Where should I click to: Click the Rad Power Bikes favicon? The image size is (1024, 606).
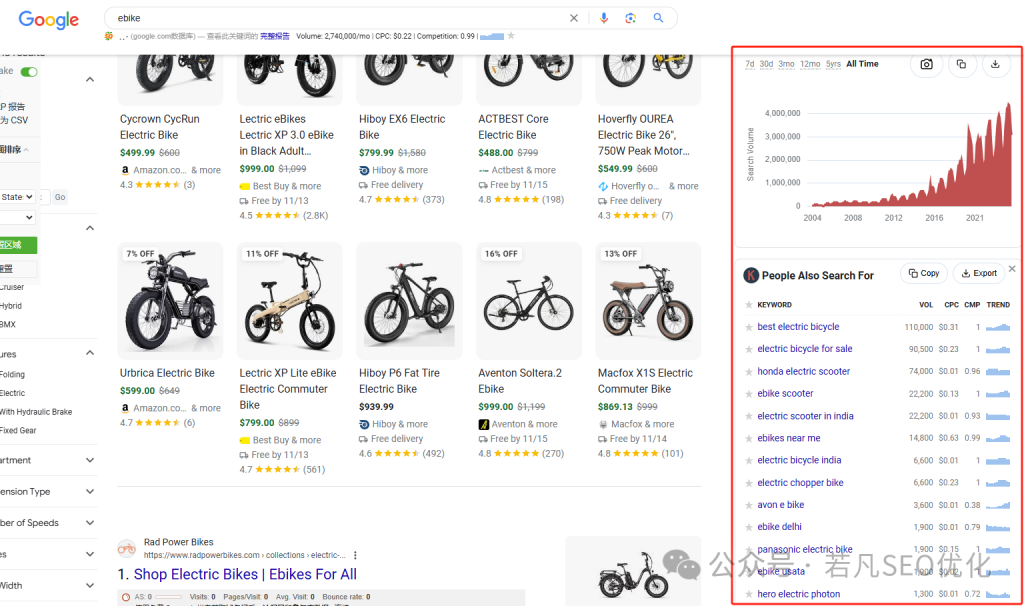127,549
